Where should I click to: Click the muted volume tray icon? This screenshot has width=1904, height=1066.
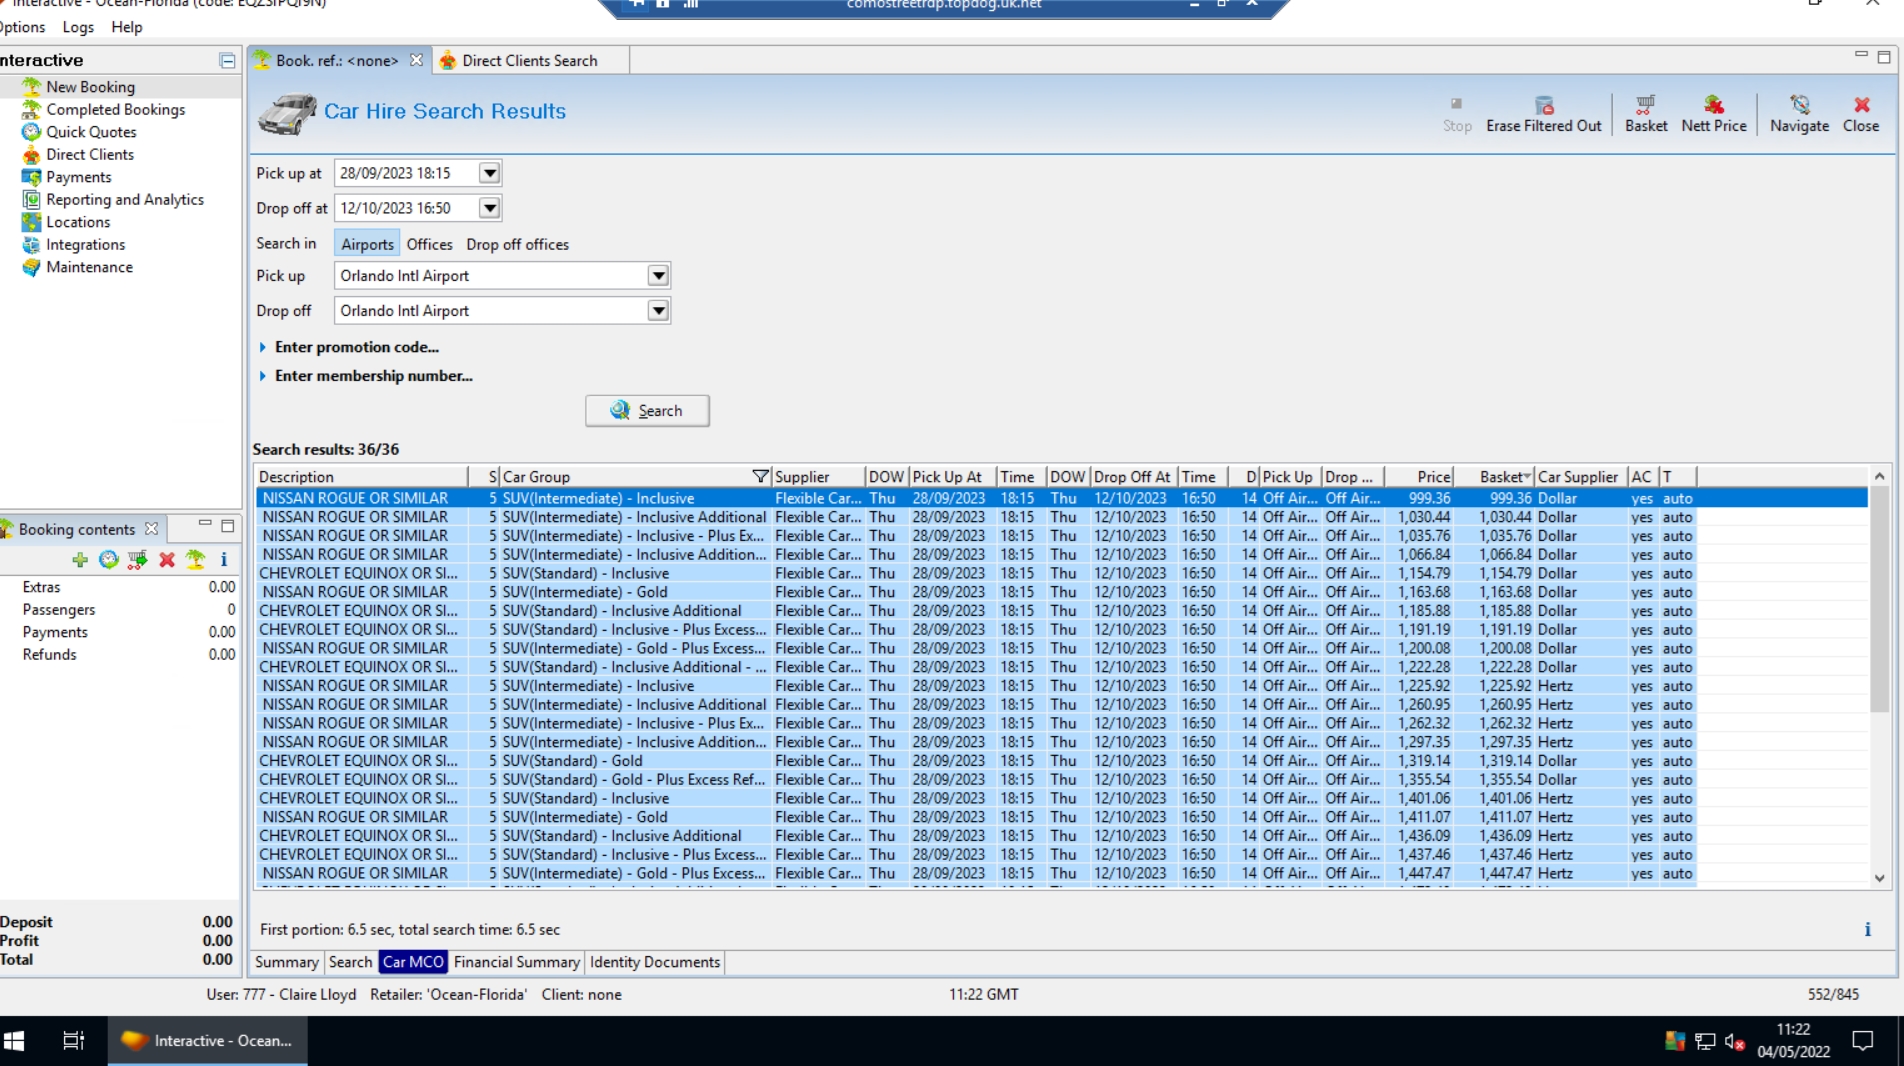coord(1735,1042)
